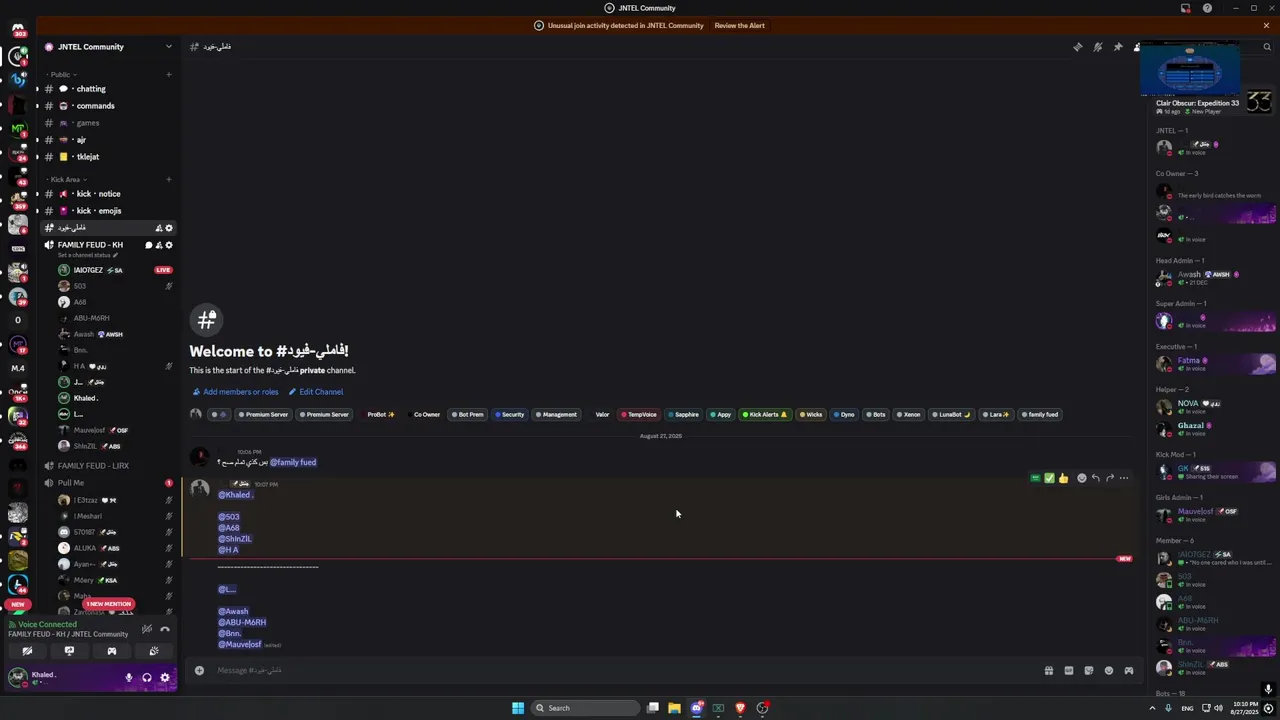
Task: Open the games channel
Action: click(108, 123)
